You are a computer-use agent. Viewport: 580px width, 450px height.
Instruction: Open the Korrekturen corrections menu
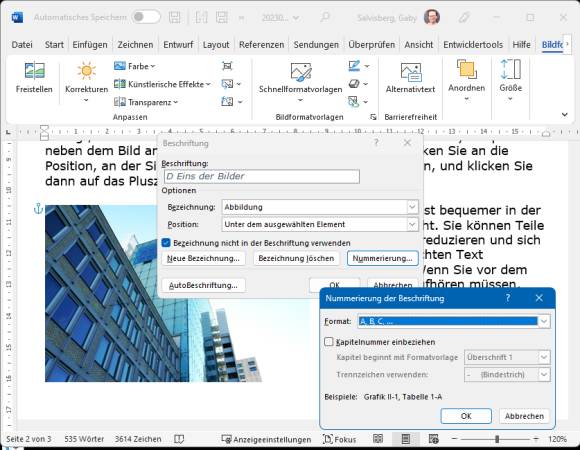(87, 82)
